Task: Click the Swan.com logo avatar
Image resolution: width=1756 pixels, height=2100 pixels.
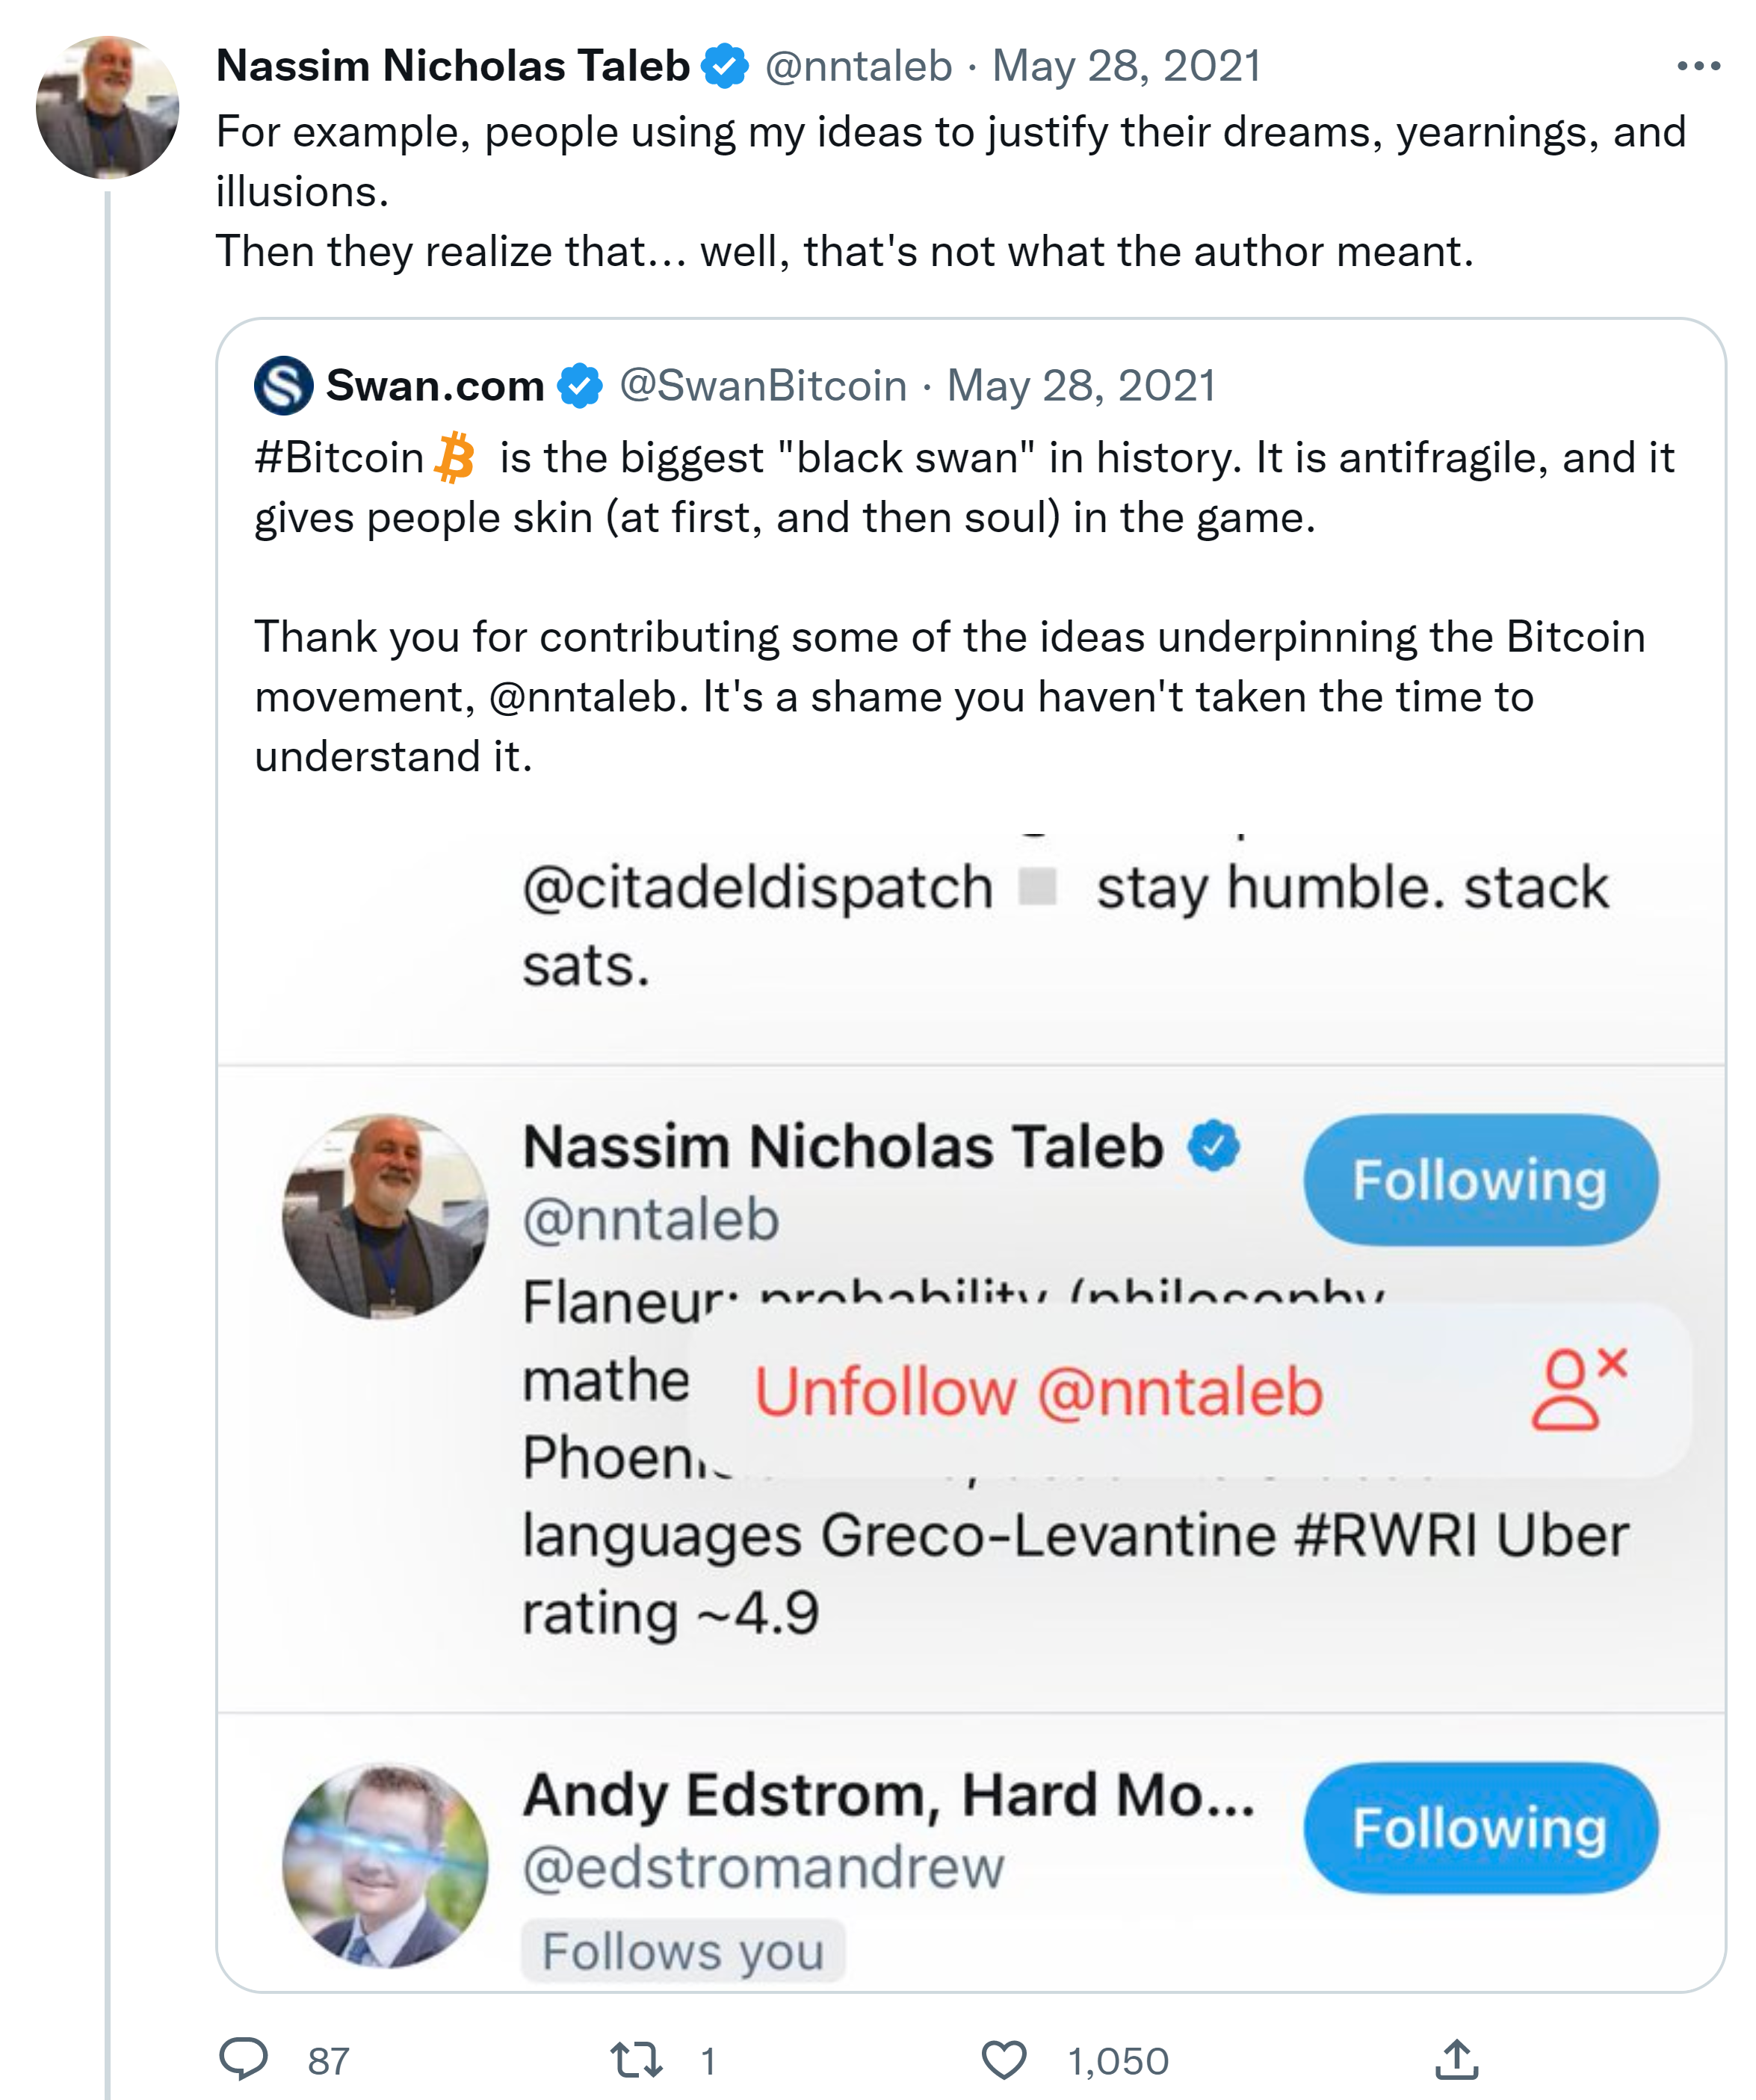Action: [x=283, y=386]
